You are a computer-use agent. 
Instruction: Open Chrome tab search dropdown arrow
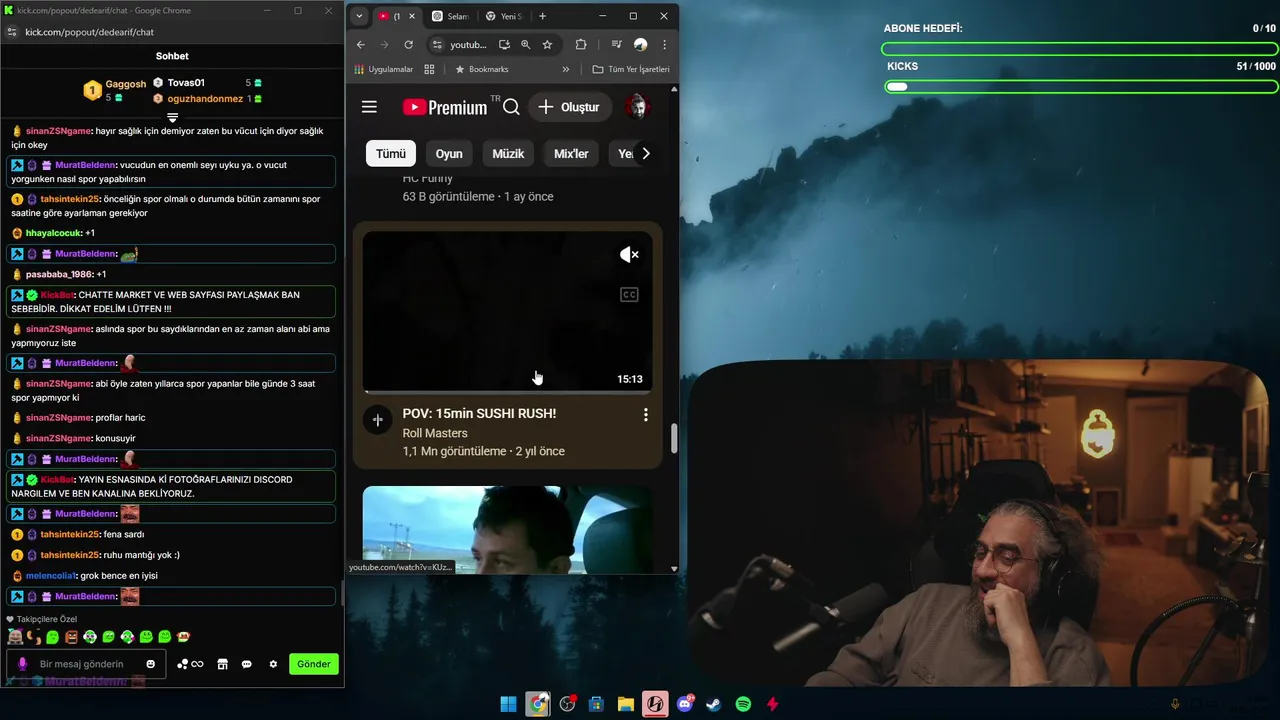pyautogui.click(x=359, y=16)
